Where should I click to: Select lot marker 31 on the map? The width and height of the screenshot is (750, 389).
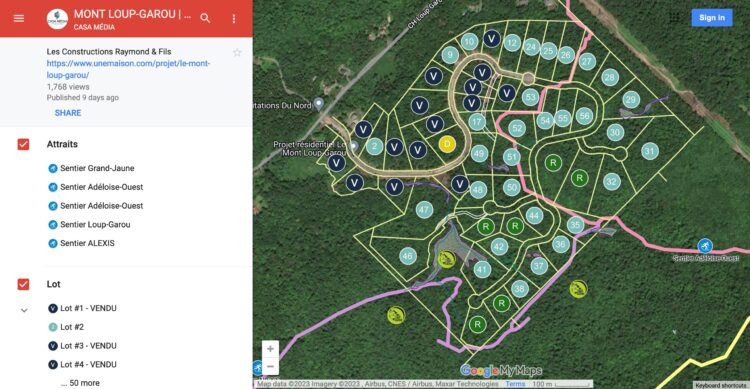pyautogui.click(x=649, y=151)
